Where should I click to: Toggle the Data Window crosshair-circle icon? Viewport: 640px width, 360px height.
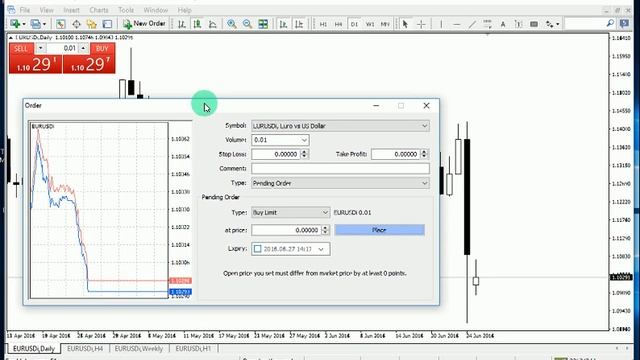76,24
